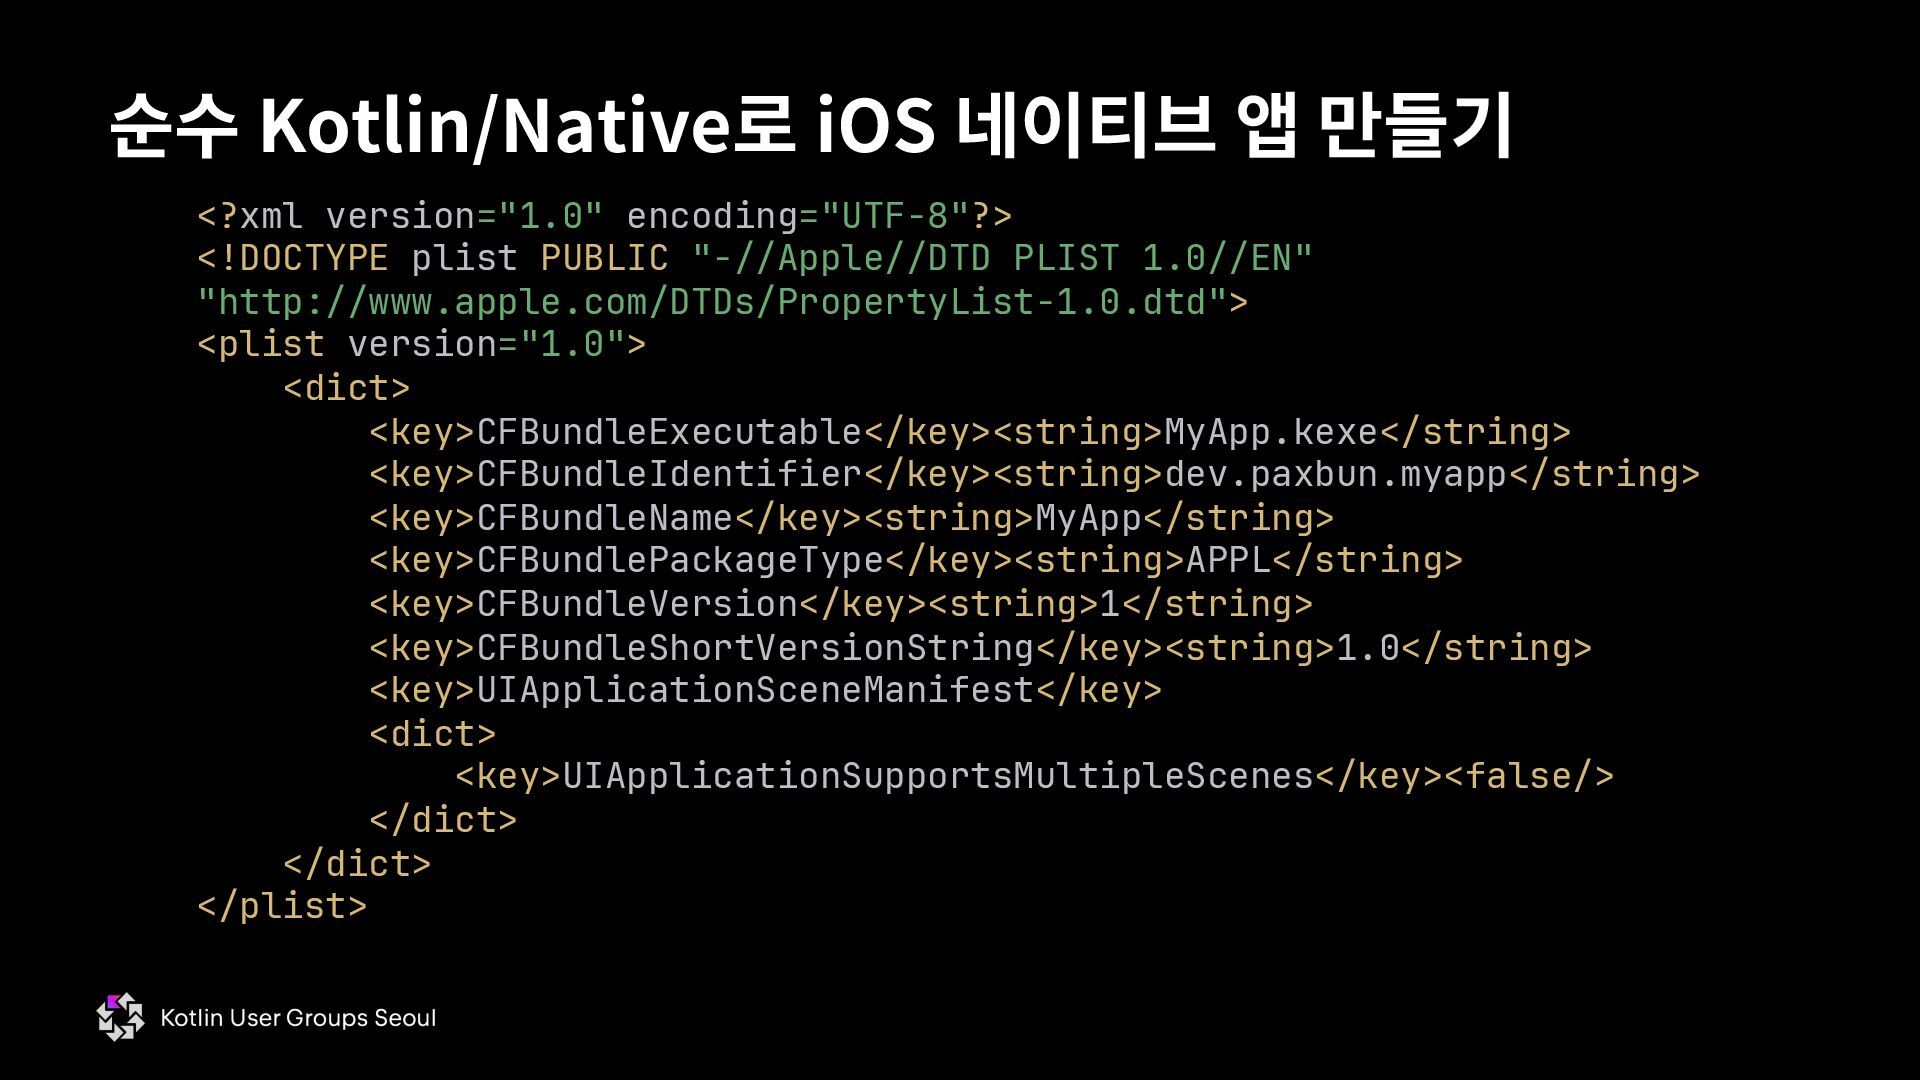Image resolution: width=1920 pixels, height=1080 pixels.
Task: Click the UIApplicationSupportsMultipleScenes key
Action: [937, 776]
